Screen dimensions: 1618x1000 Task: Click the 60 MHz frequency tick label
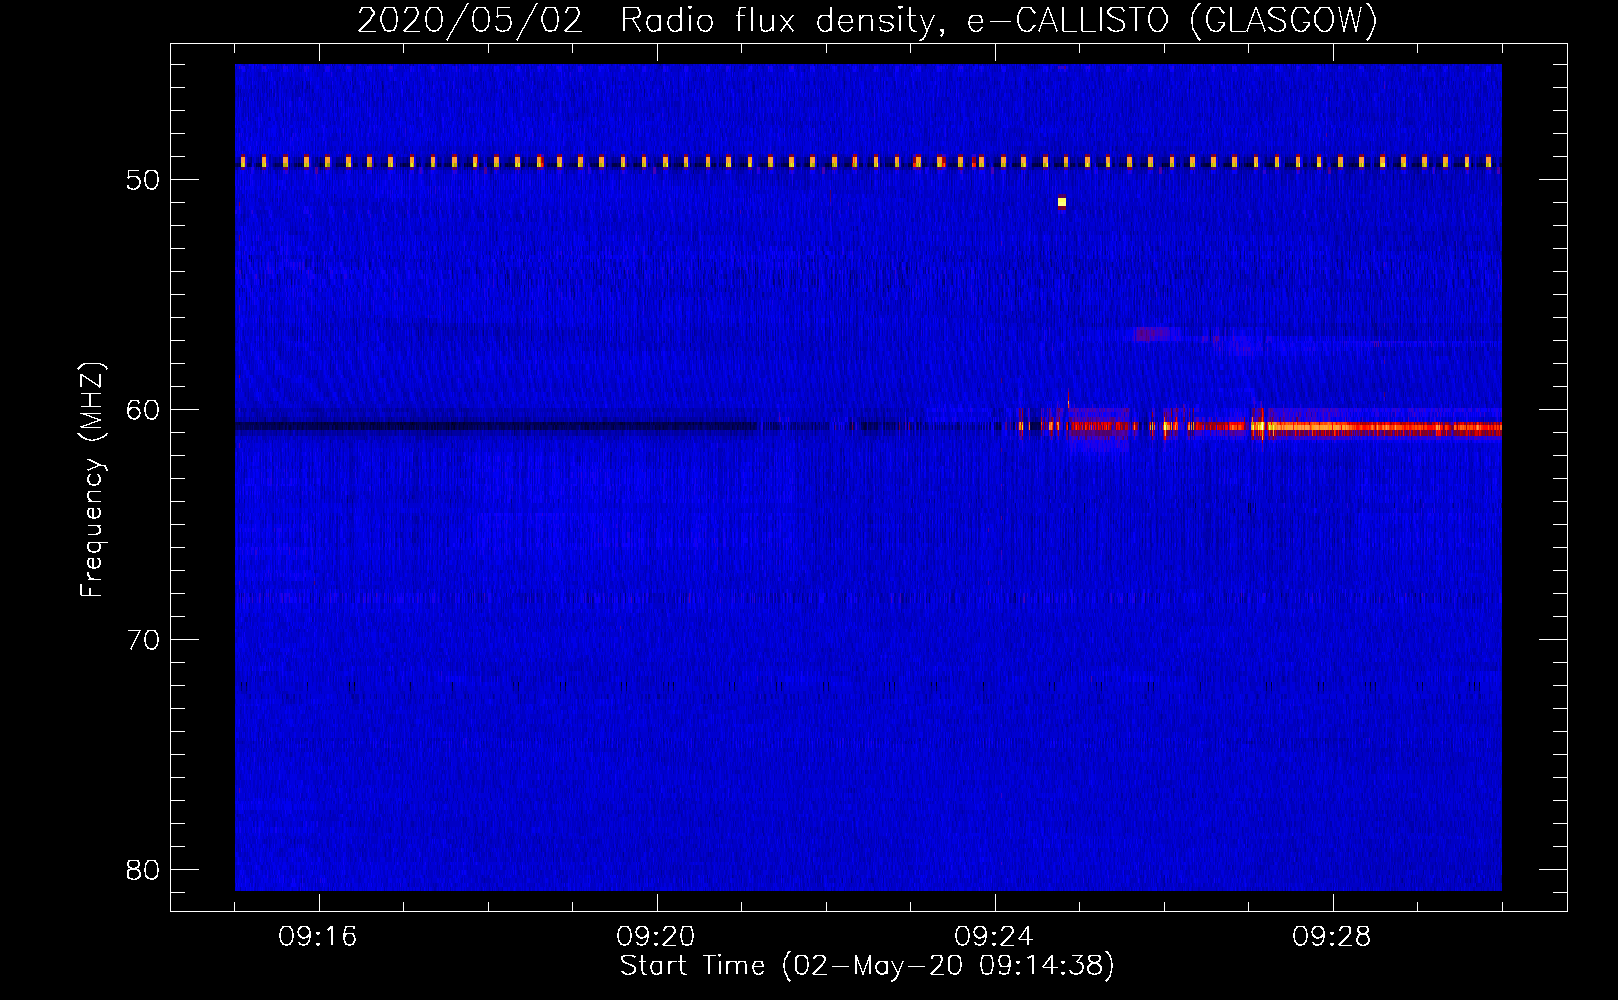tap(143, 410)
